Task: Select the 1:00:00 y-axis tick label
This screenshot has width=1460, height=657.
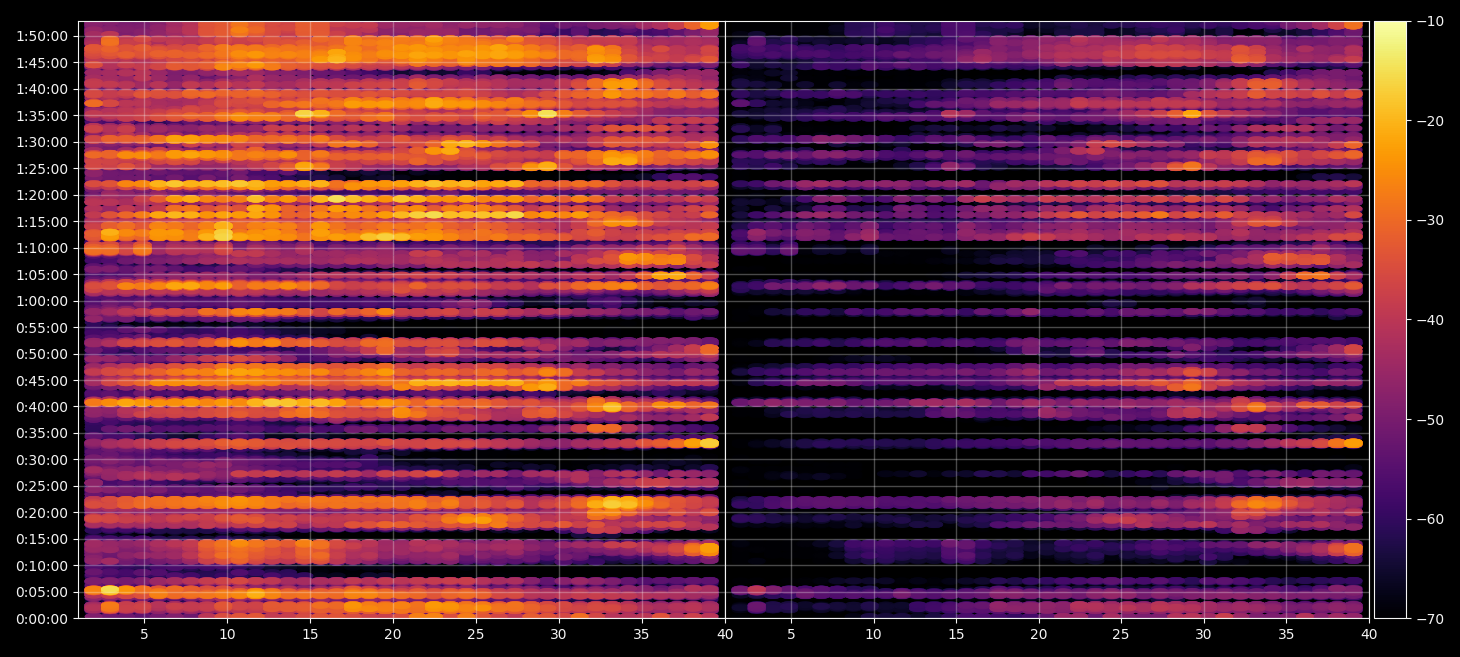Action: (x=42, y=300)
